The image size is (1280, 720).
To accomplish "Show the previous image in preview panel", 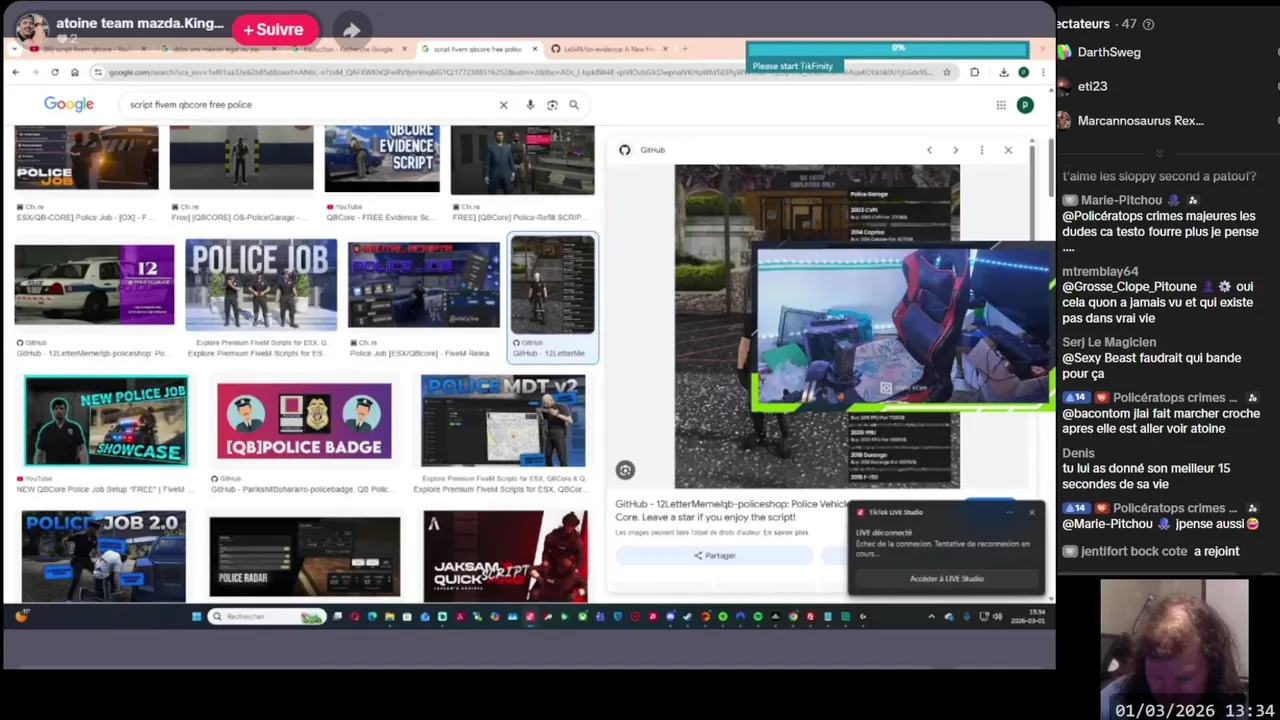I will coord(929,150).
